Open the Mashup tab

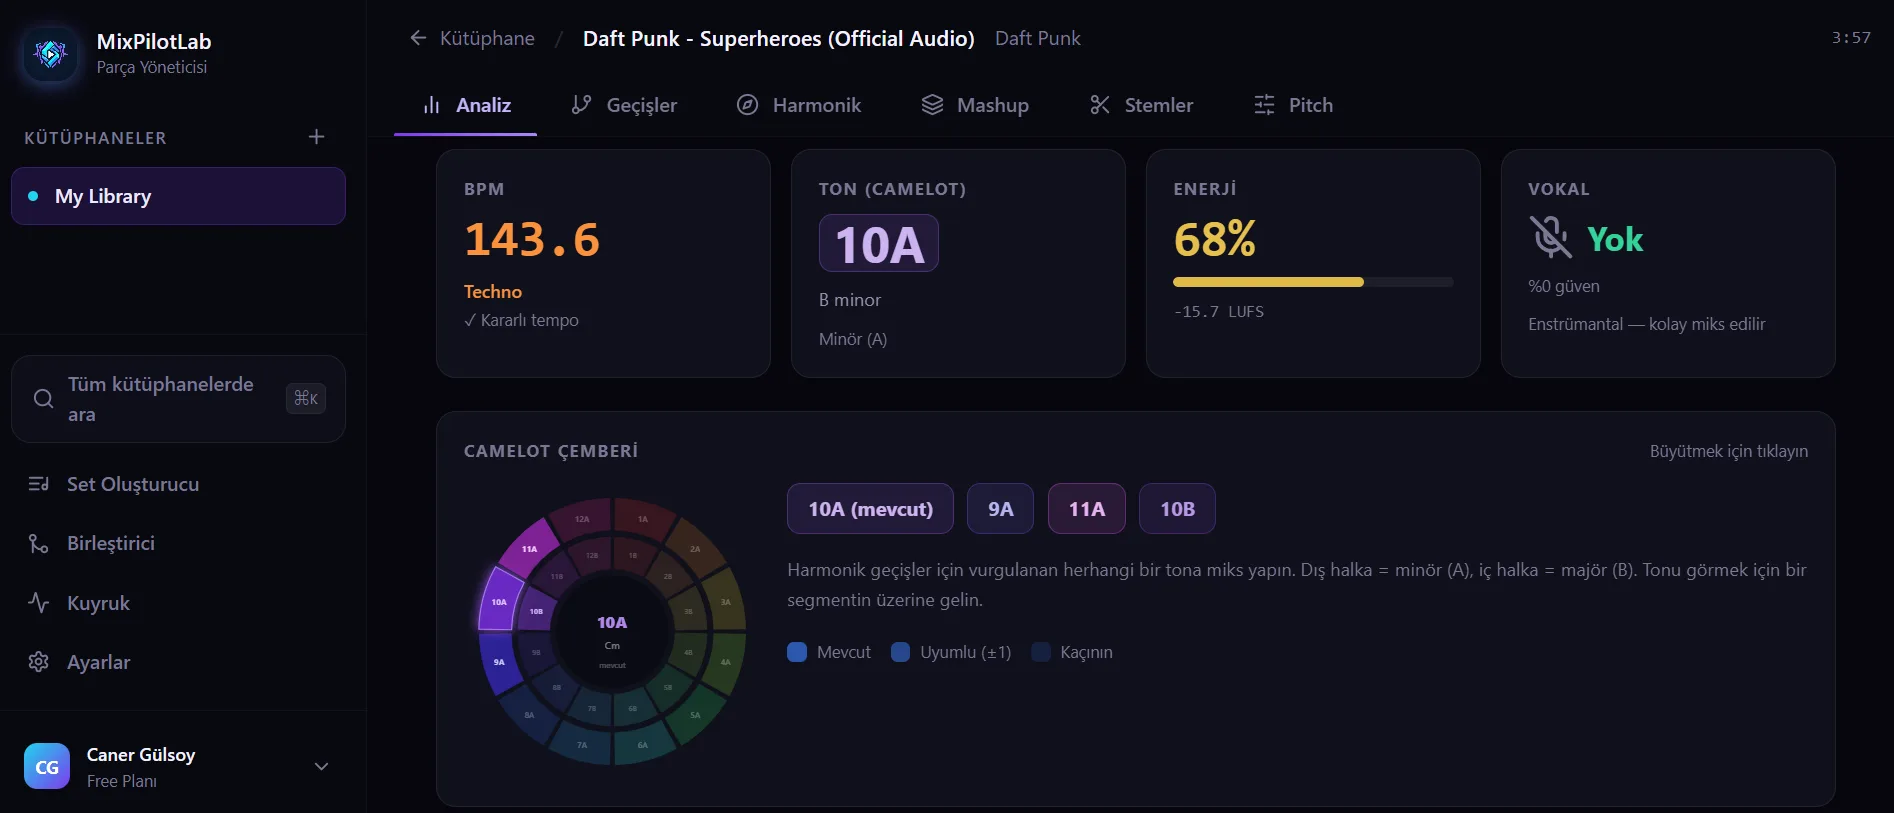click(x=975, y=105)
